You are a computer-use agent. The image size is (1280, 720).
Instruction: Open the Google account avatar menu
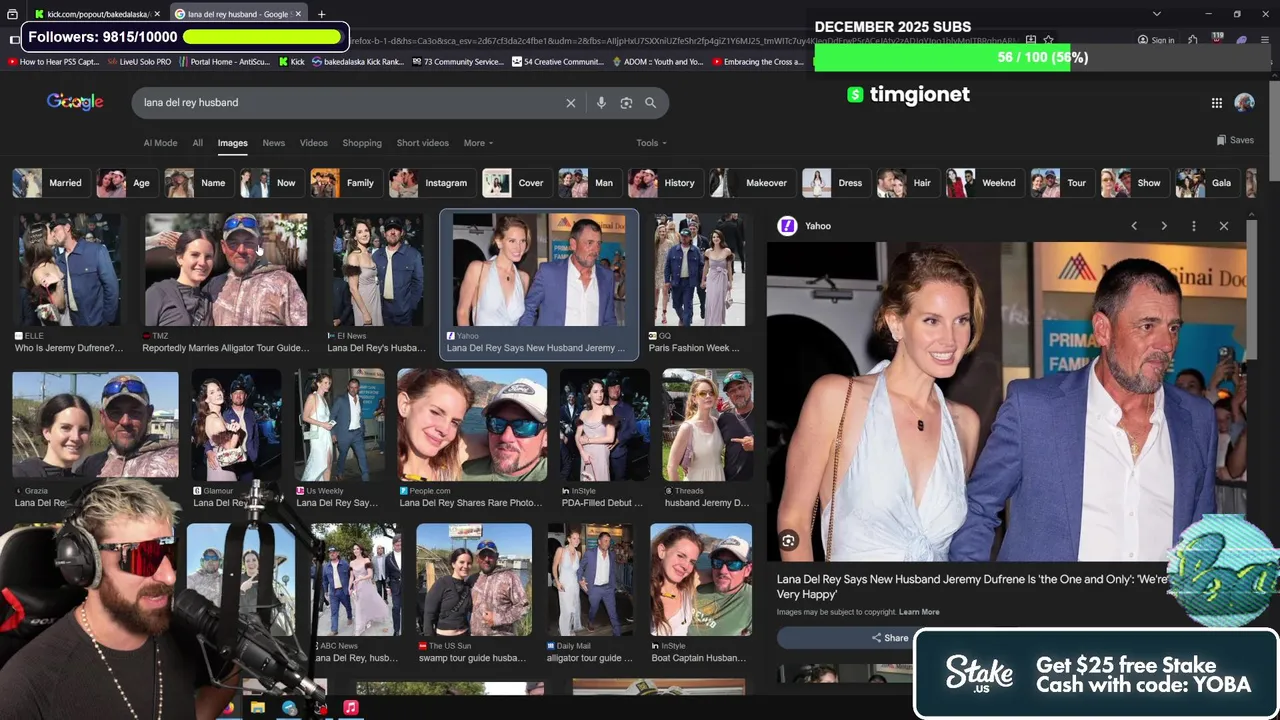(x=1245, y=103)
